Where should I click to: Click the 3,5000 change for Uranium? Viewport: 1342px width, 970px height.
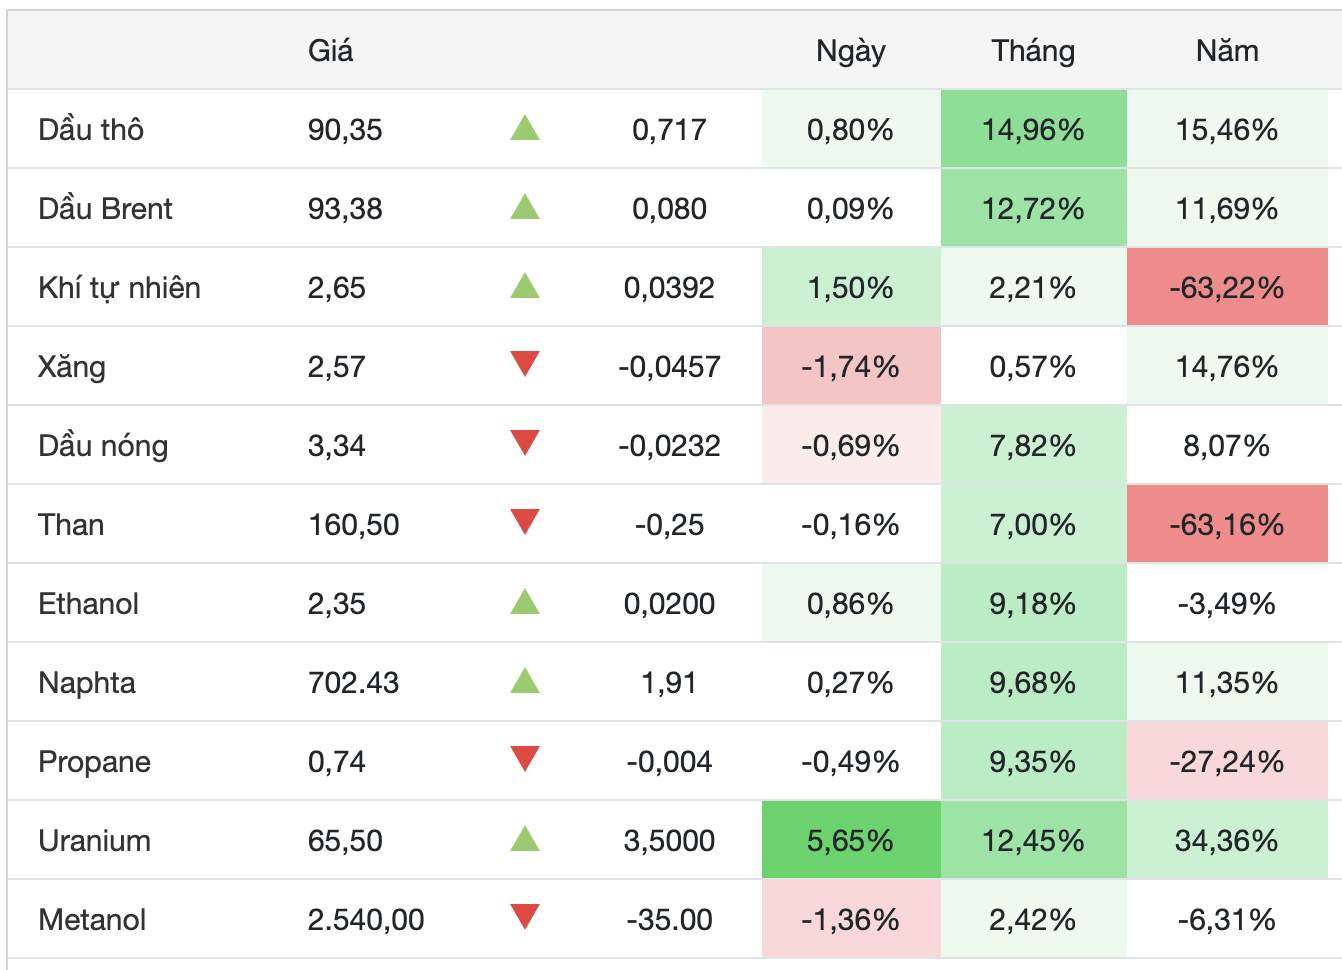point(669,841)
